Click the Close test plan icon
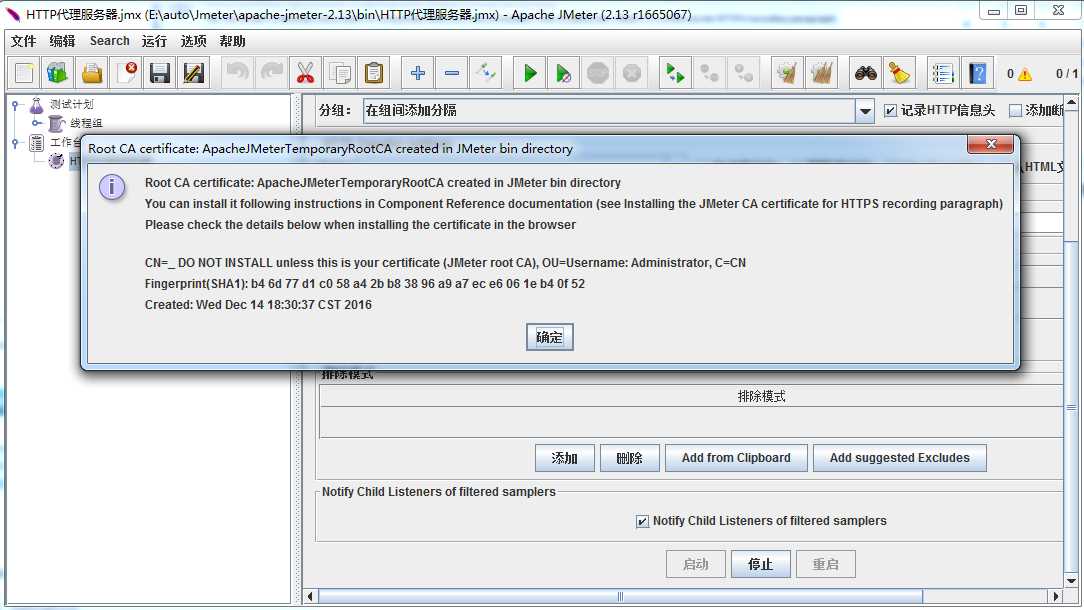Image resolution: width=1084 pixels, height=610 pixels. tap(126, 73)
